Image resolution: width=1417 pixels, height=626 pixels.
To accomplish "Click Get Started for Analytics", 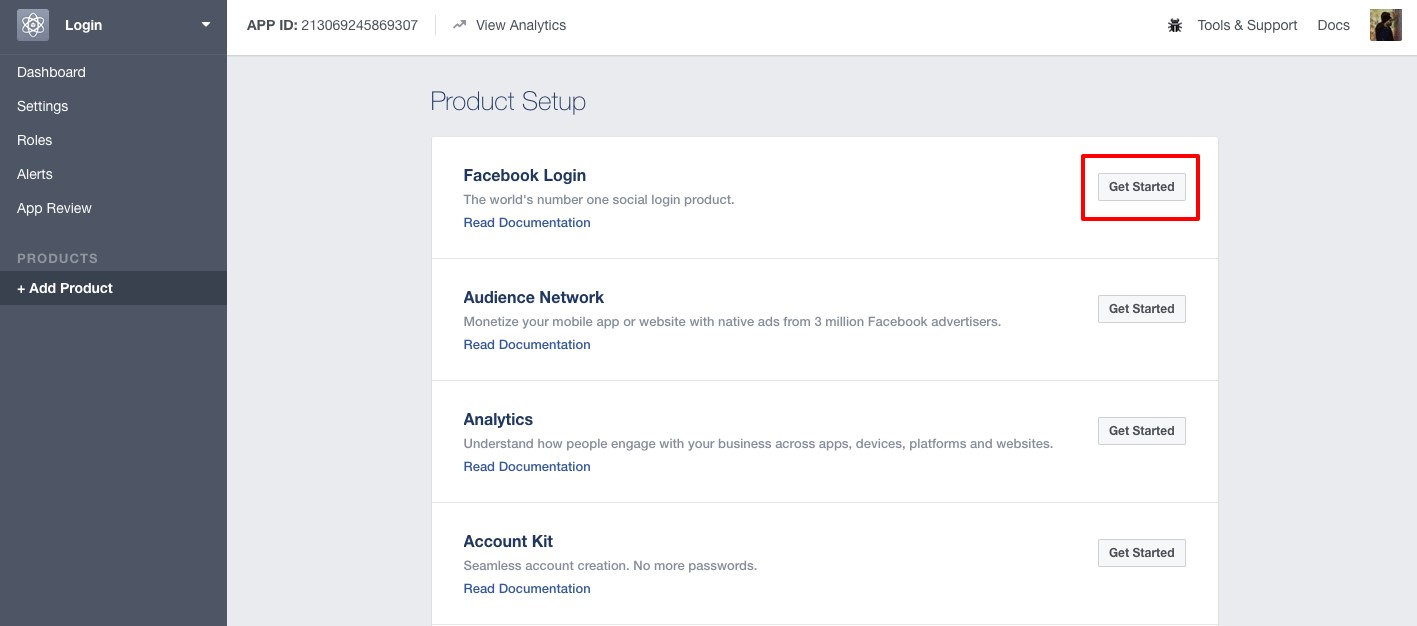I will tap(1141, 431).
